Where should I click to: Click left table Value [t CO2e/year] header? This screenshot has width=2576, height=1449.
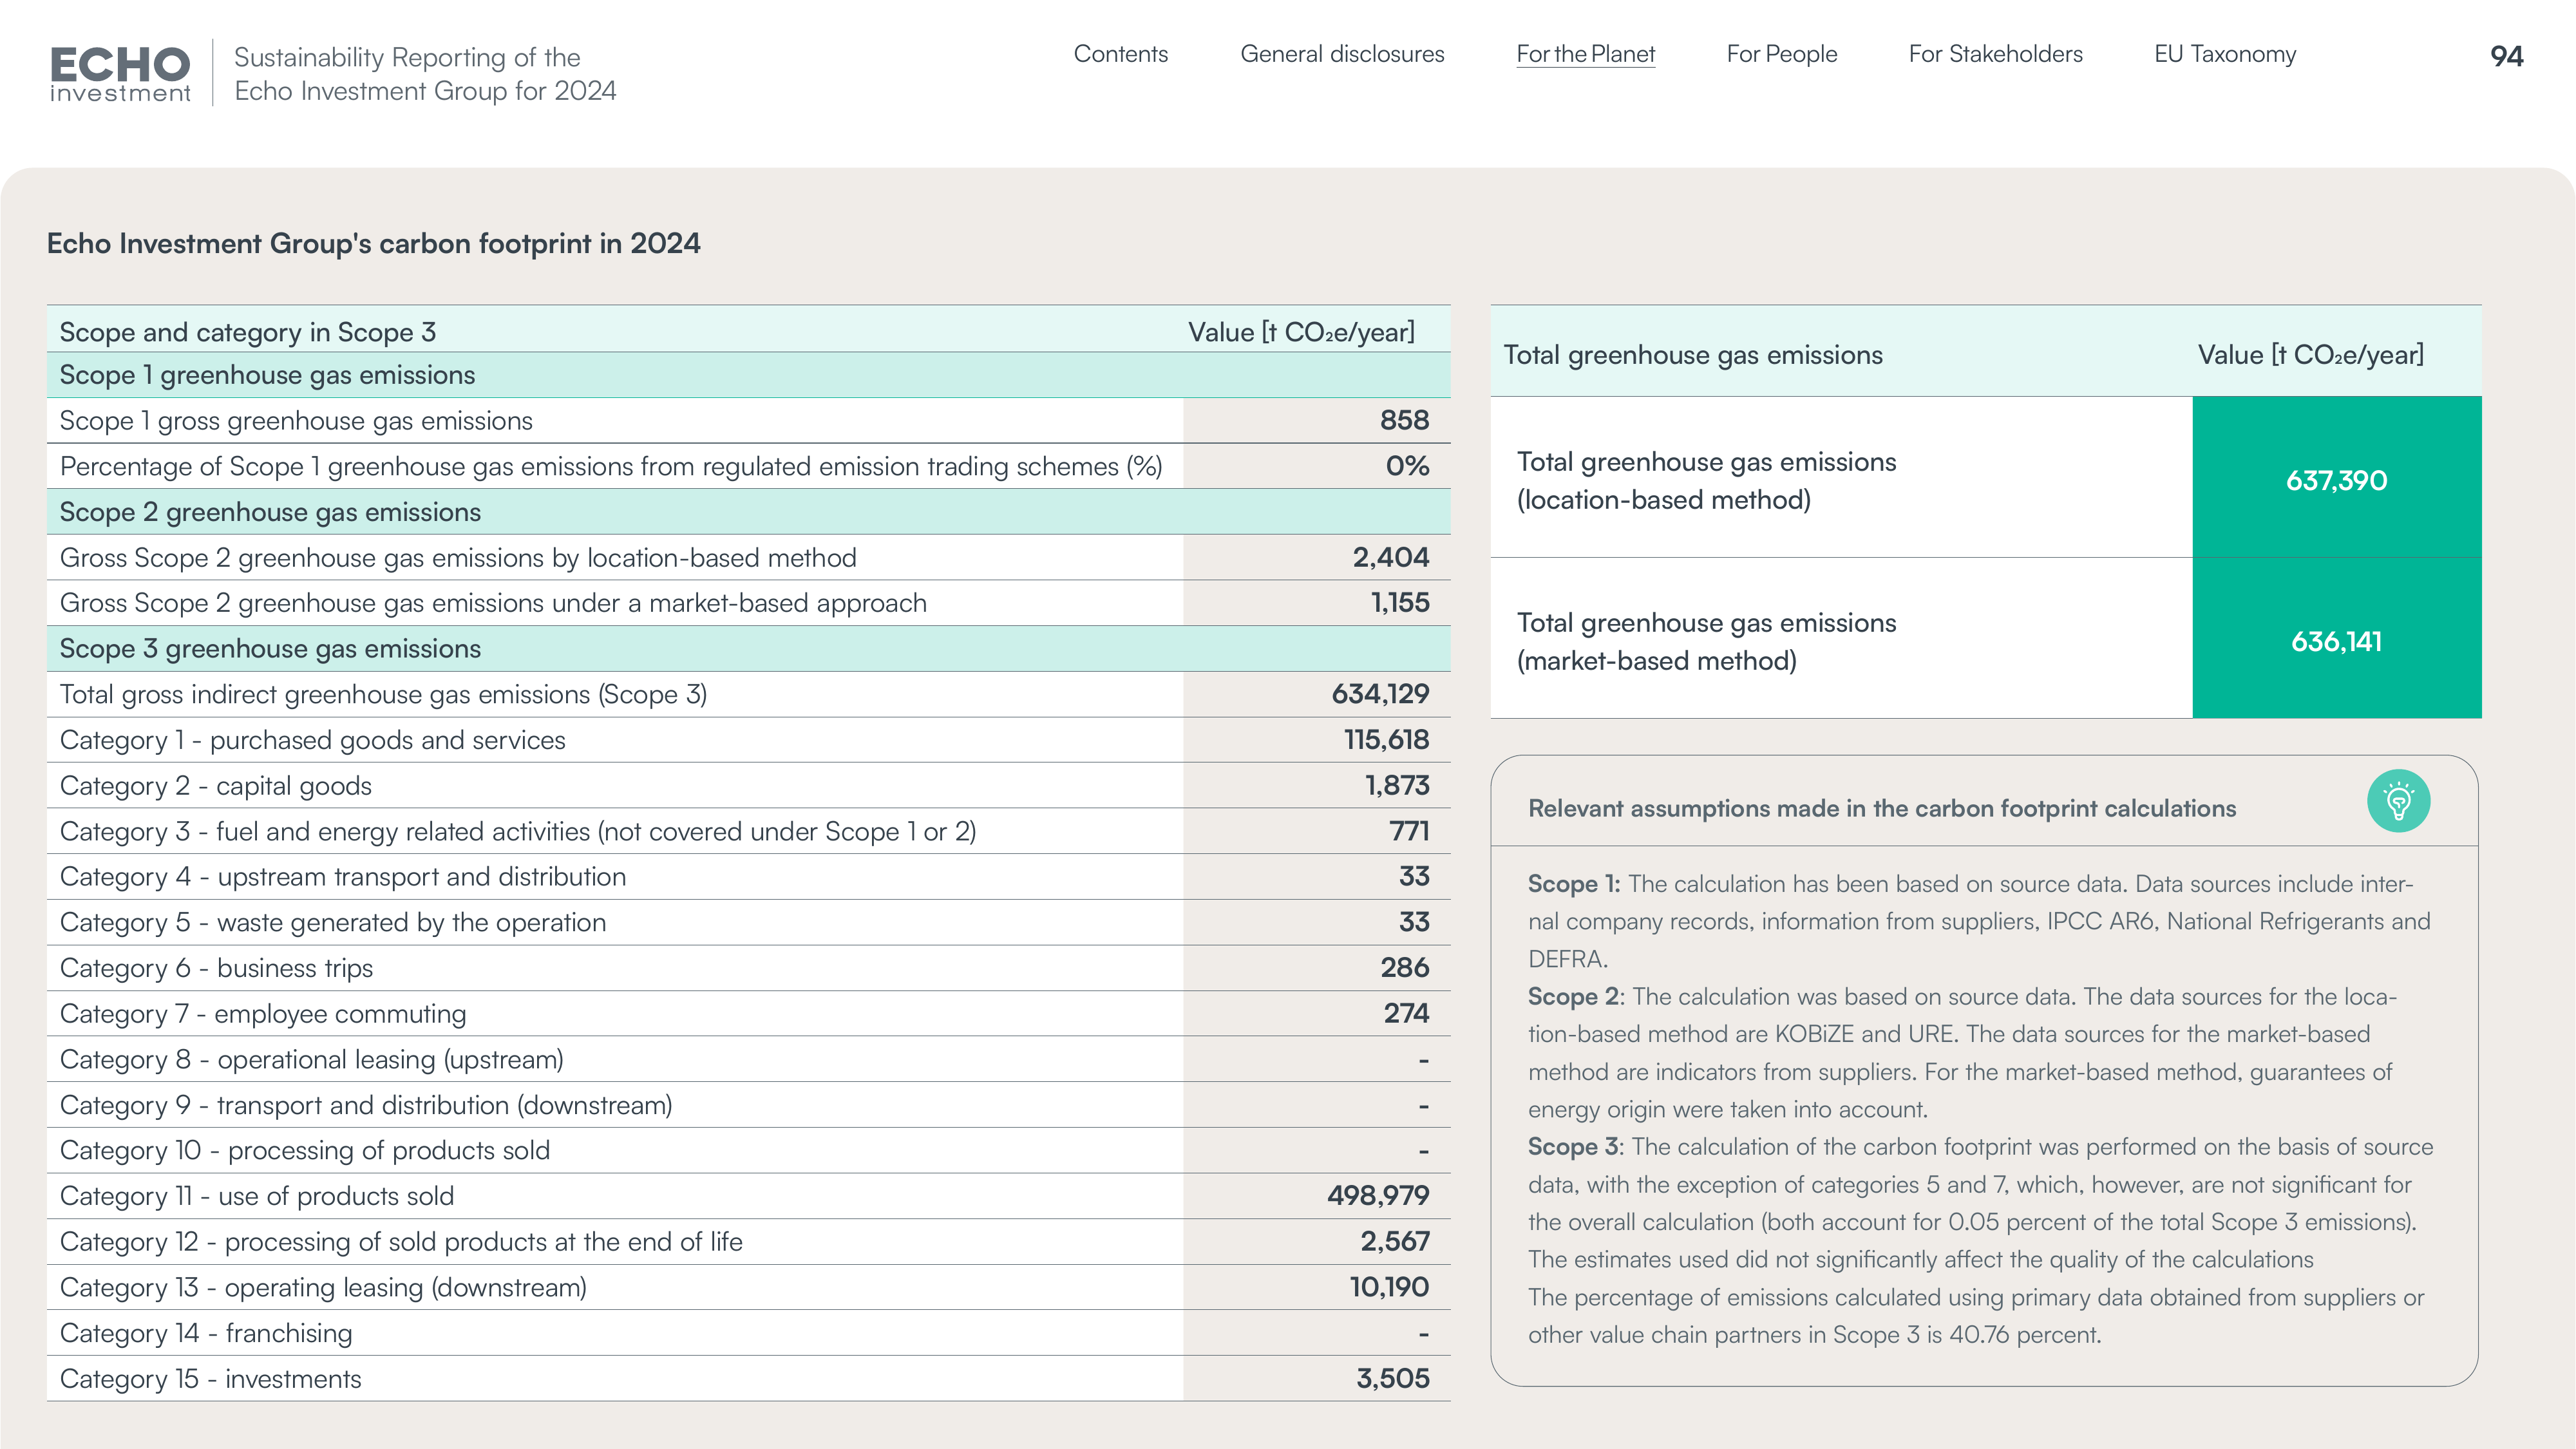[1301, 332]
